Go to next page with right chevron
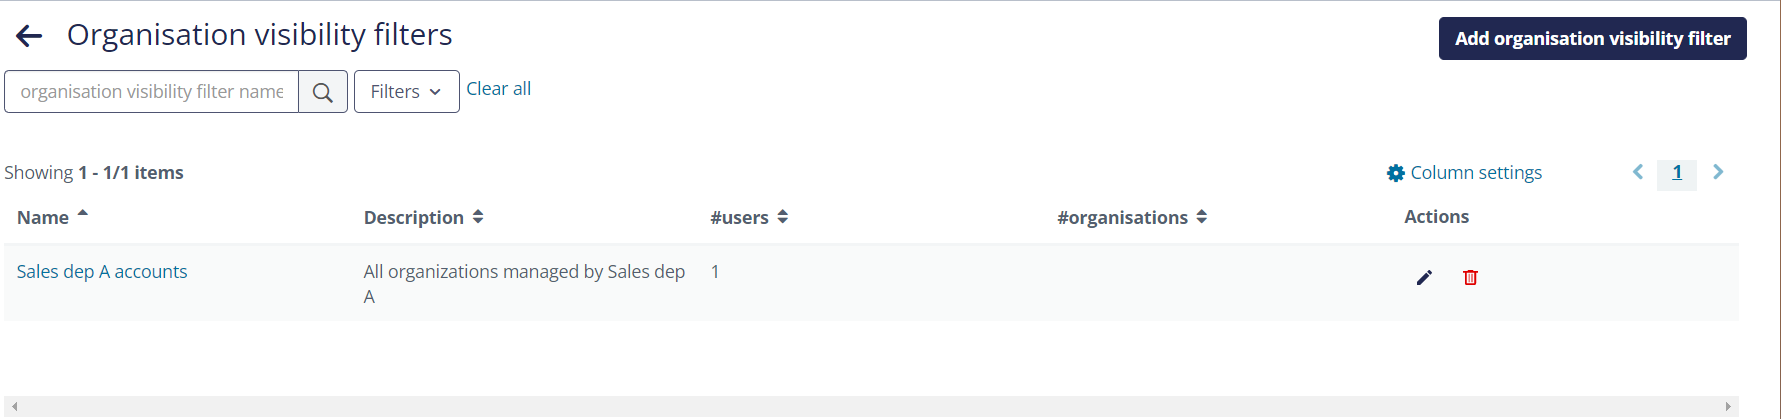1781x419 pixels. (1718, 172)
